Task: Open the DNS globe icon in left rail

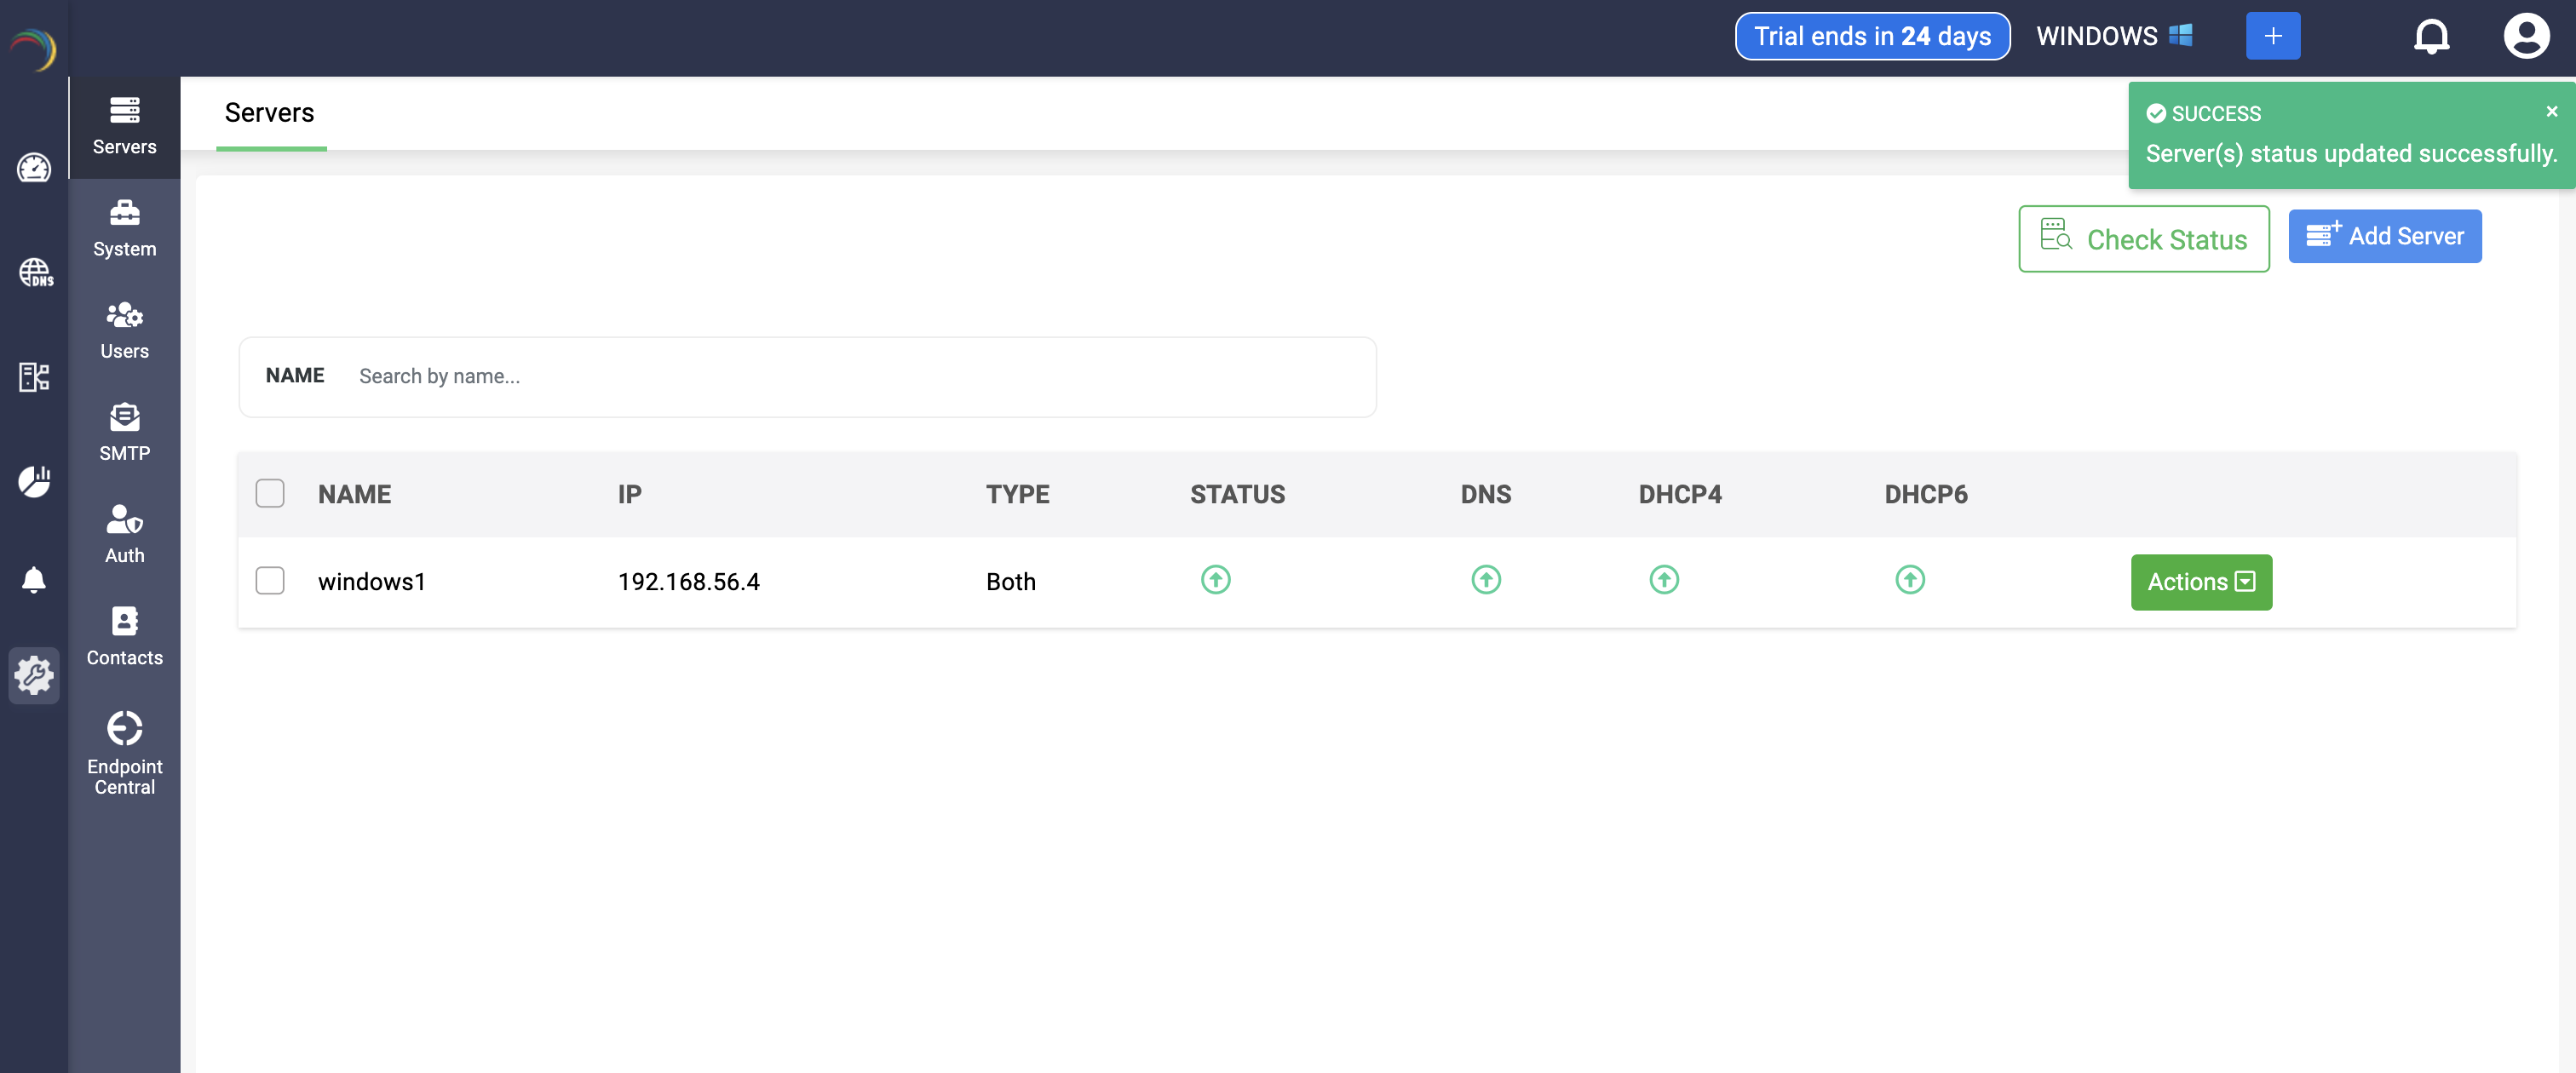Action: [35, 272]
